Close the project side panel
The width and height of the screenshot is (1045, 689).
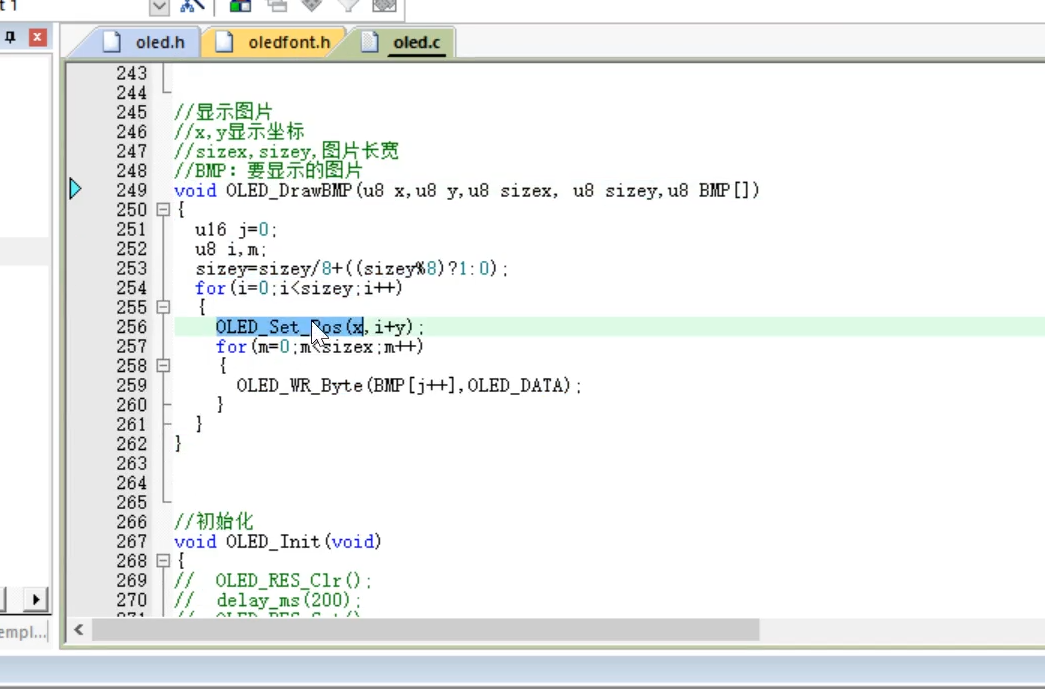click(x=37, y=37)
